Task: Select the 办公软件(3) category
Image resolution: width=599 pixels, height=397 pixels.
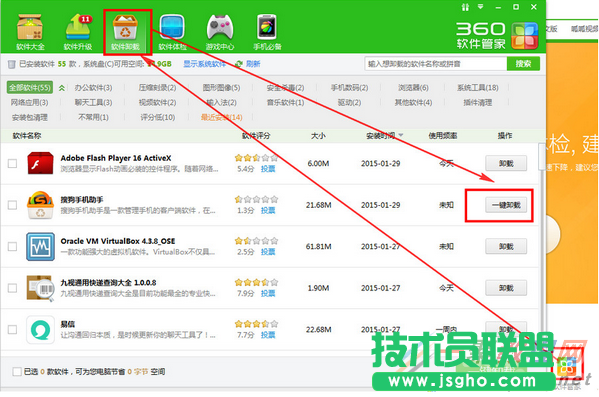Action: click(x=93, y=88)
